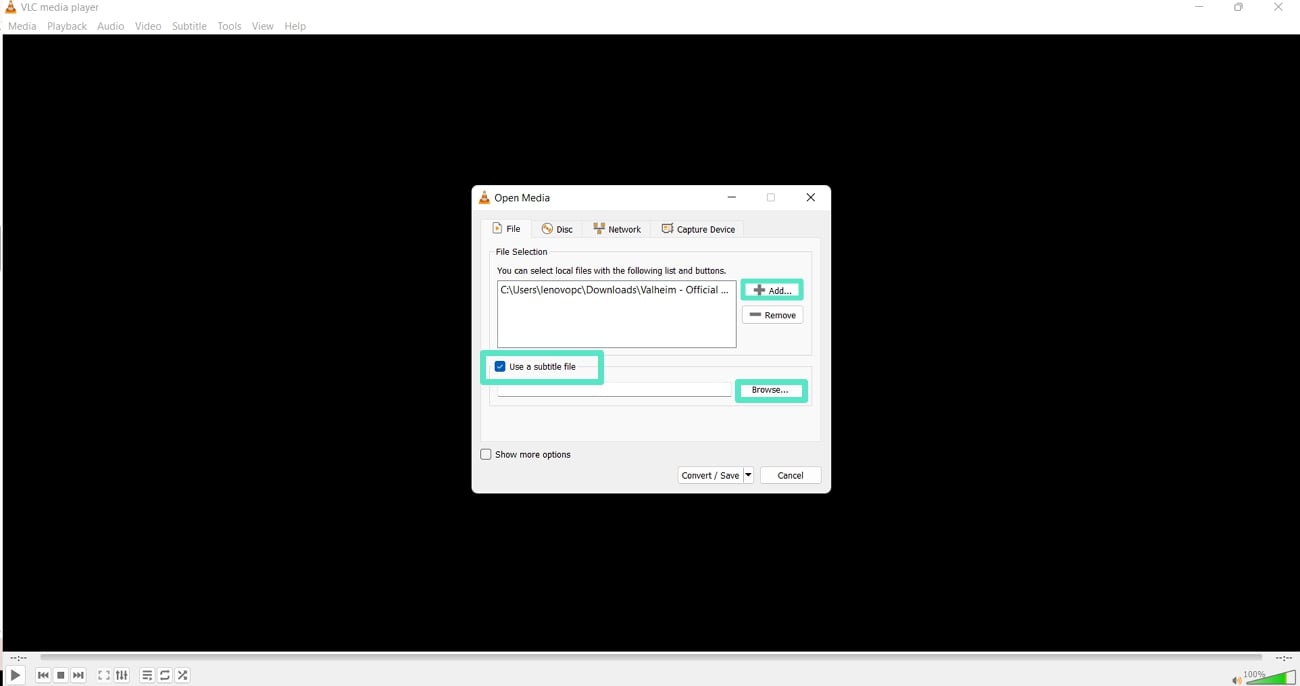Adjust the volume slider at 100%
1300x686 pixels.
click(x=1271, y=677)
